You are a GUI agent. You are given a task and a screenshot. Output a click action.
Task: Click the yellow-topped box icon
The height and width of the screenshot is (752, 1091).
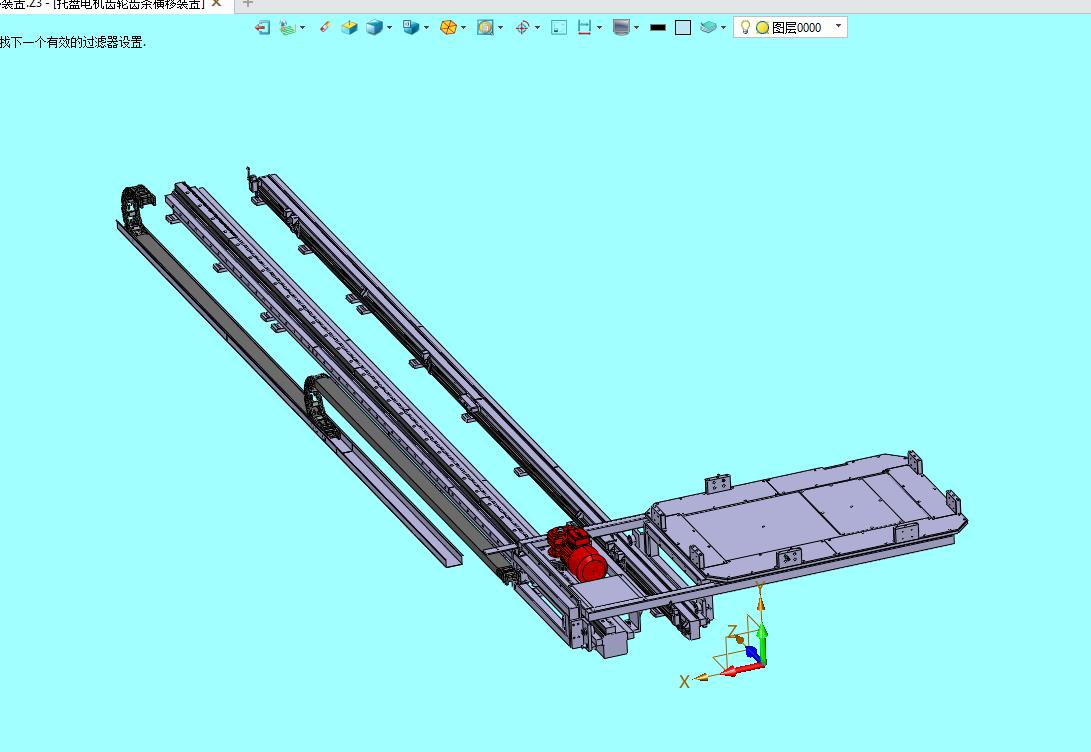point(349,28)
